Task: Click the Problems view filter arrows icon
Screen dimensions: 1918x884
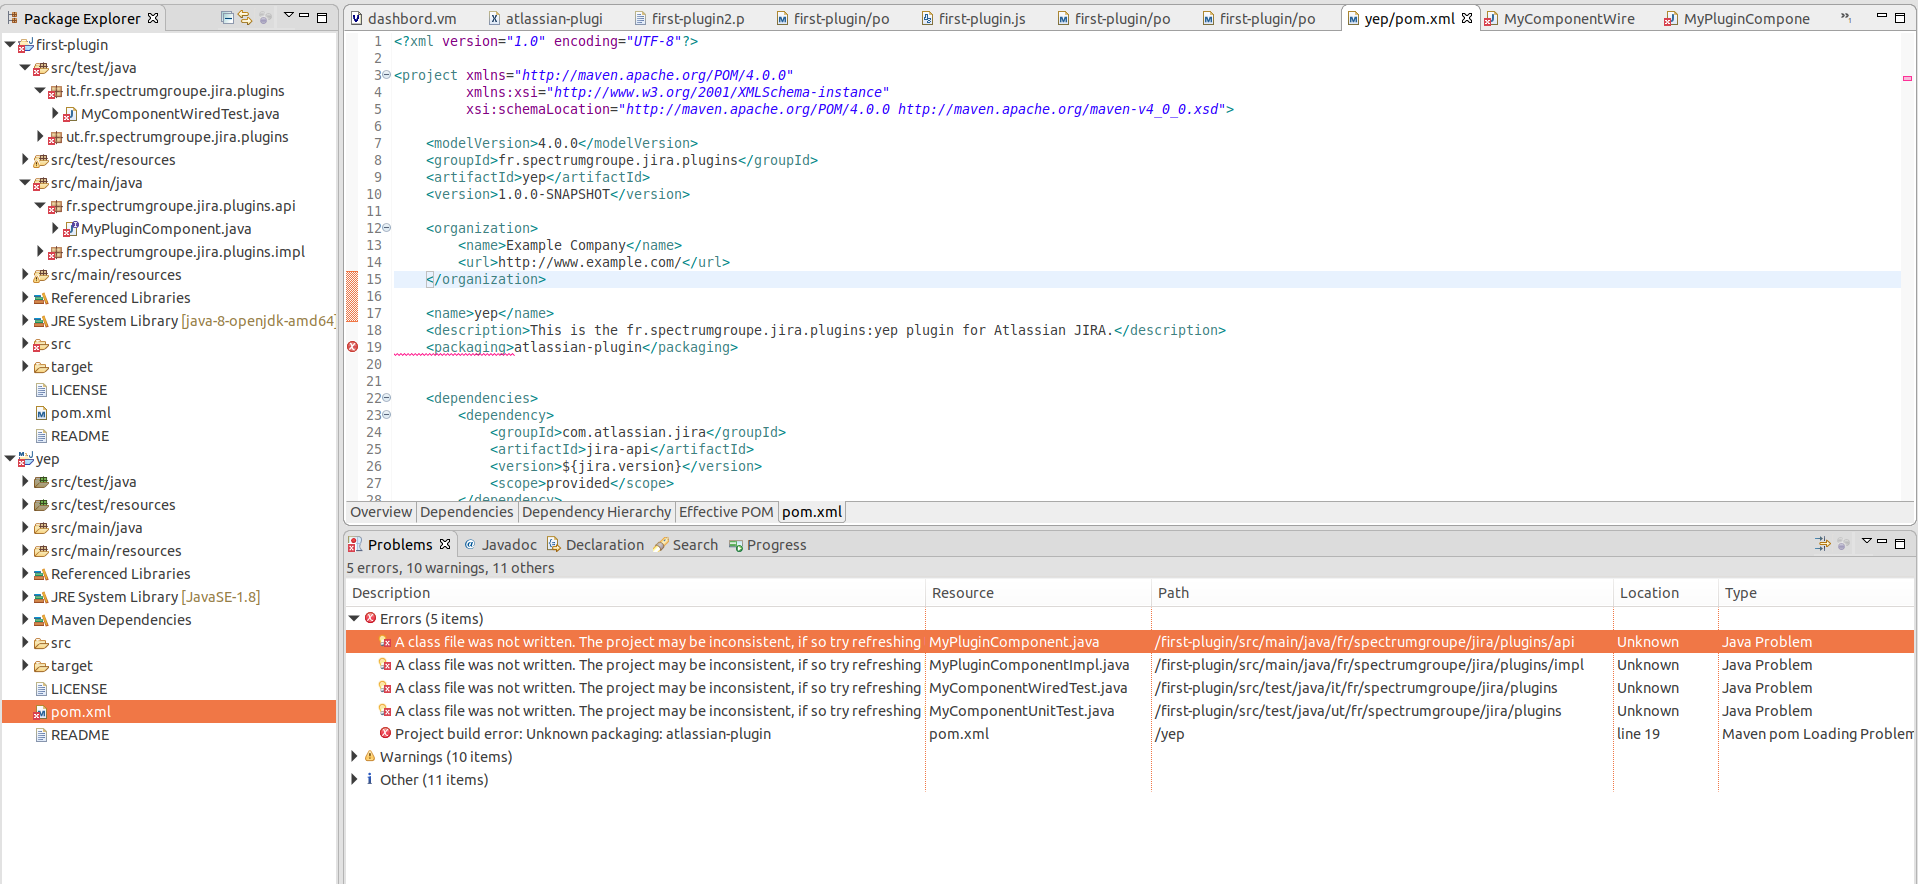Action: coord(1822,544)
